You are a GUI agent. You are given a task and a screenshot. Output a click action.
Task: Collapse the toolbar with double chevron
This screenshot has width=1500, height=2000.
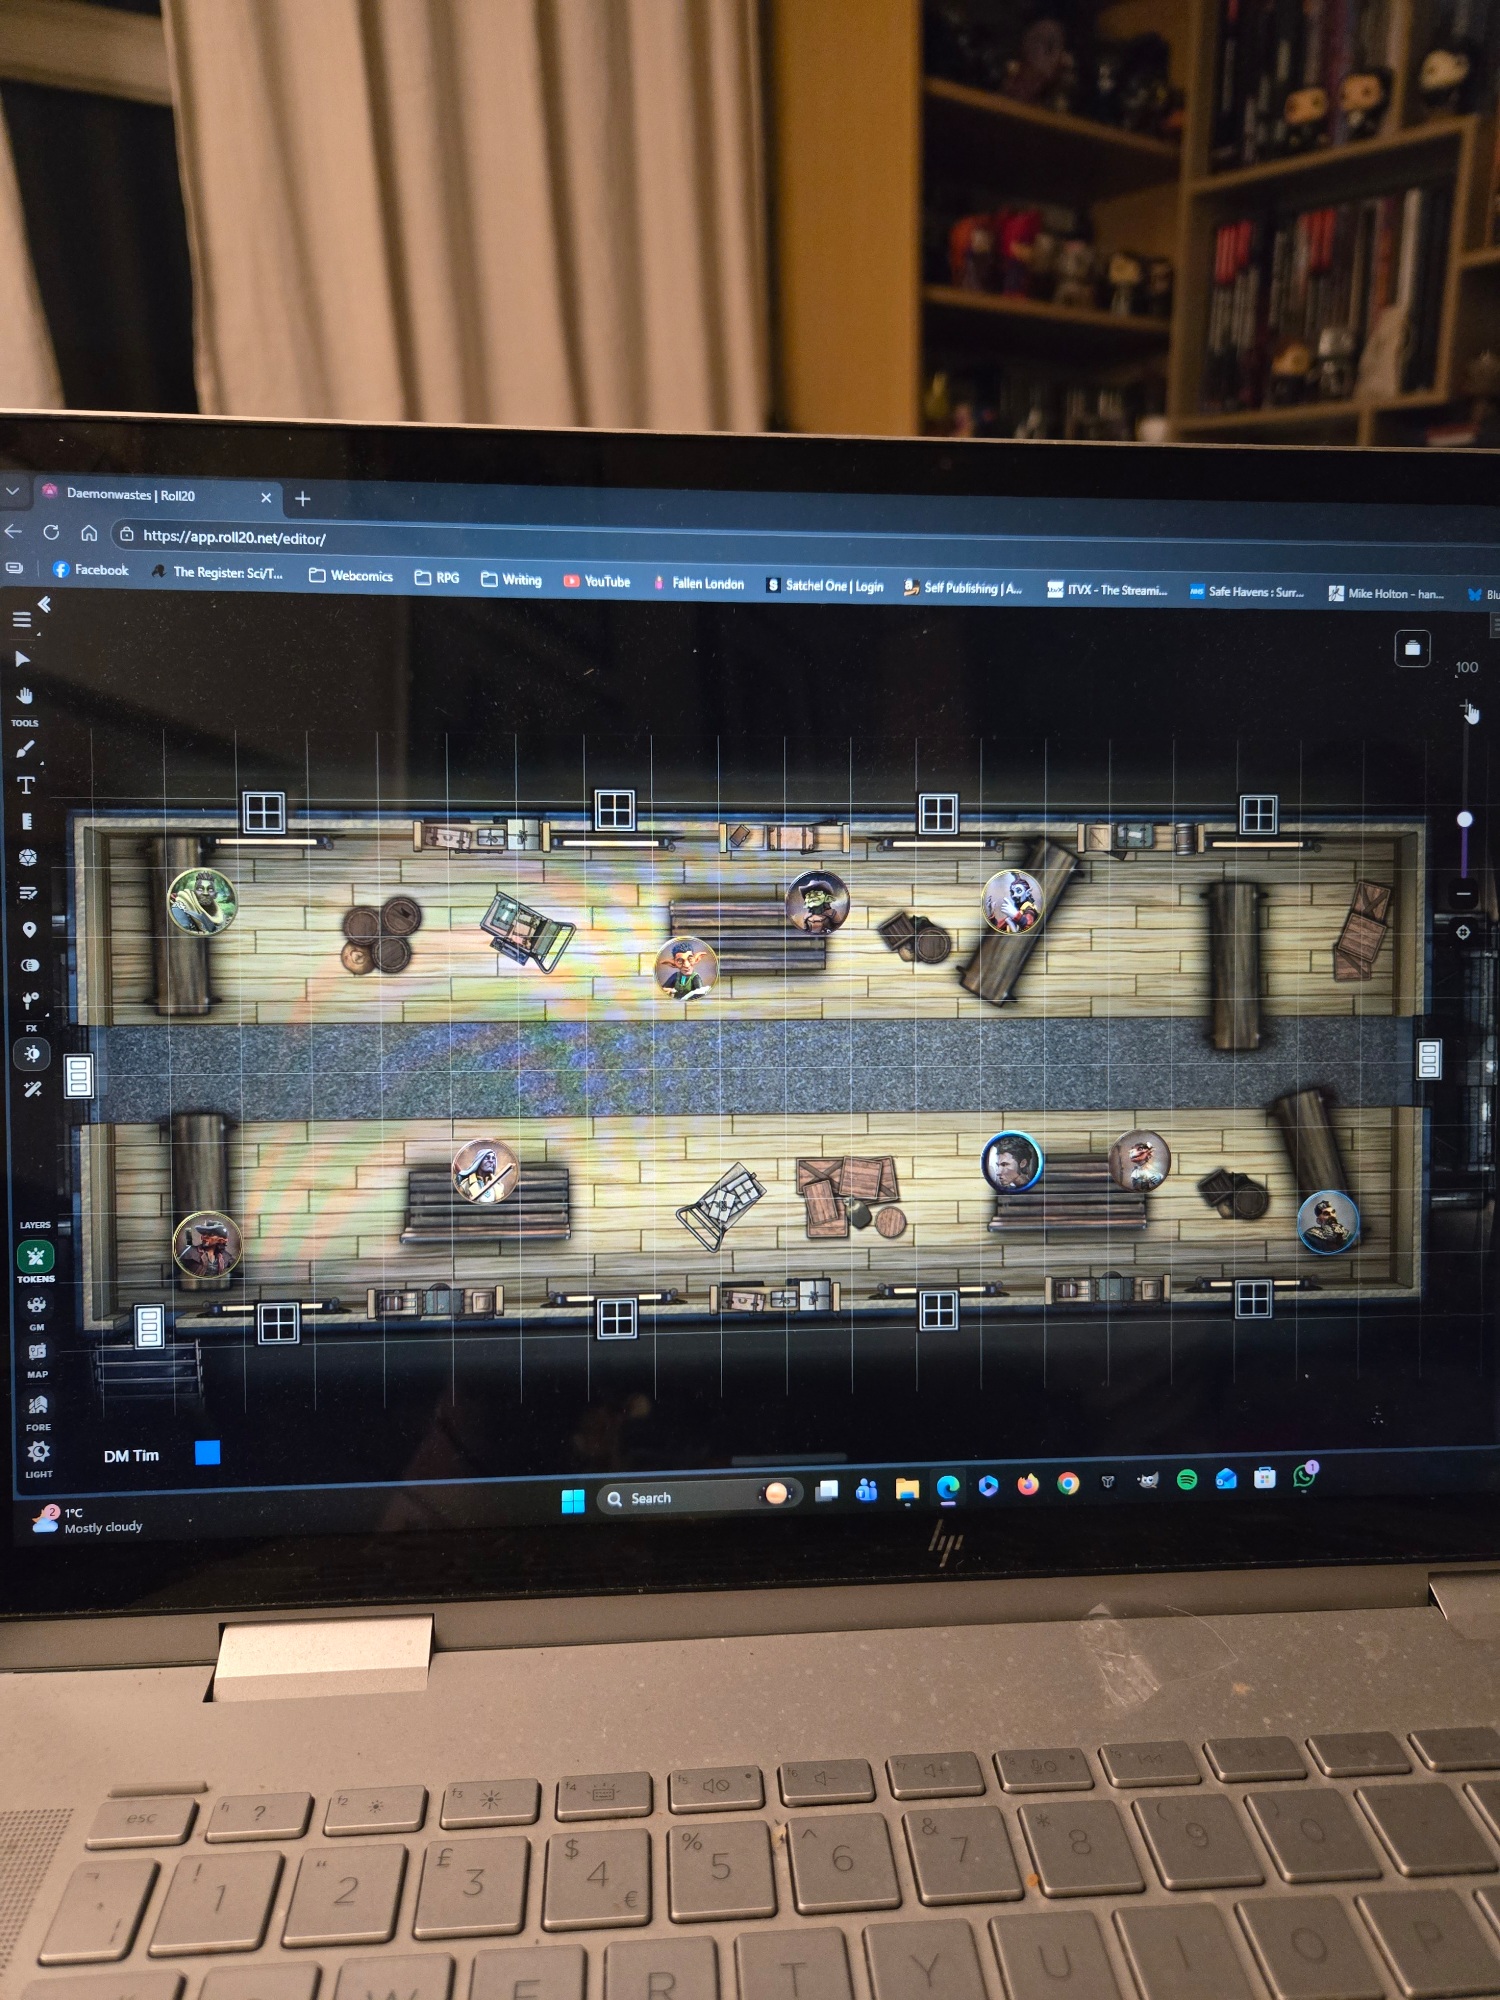pyautogui.click(x=44, y=604)
